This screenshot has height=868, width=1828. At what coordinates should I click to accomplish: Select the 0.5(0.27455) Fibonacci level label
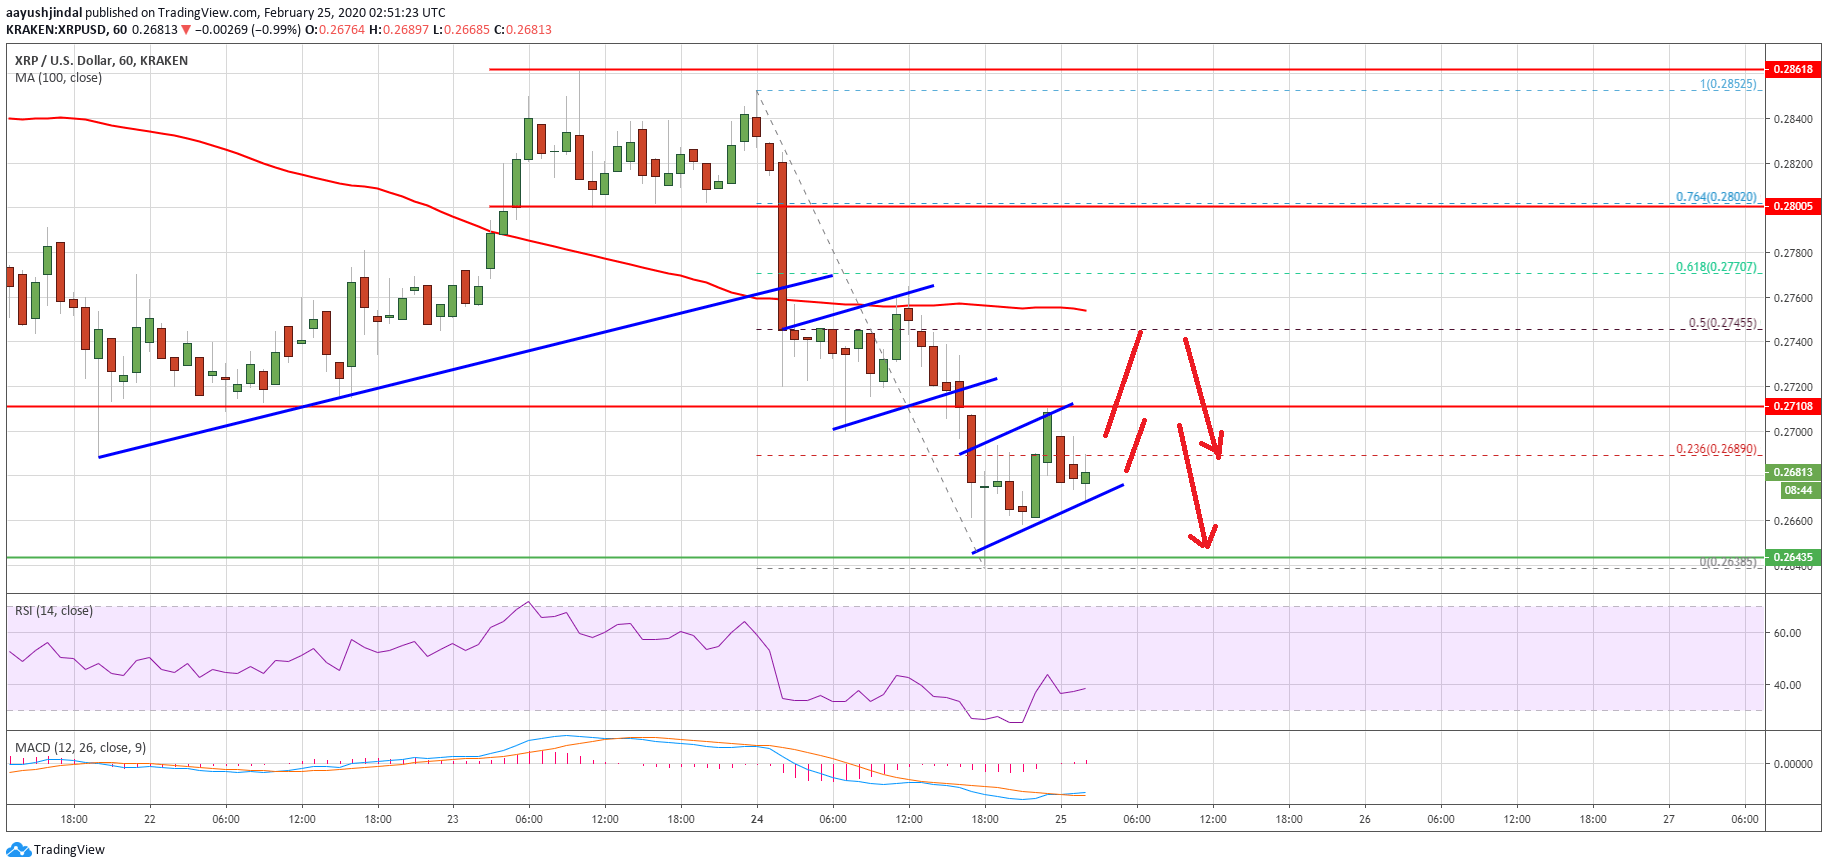point(1723,323)
